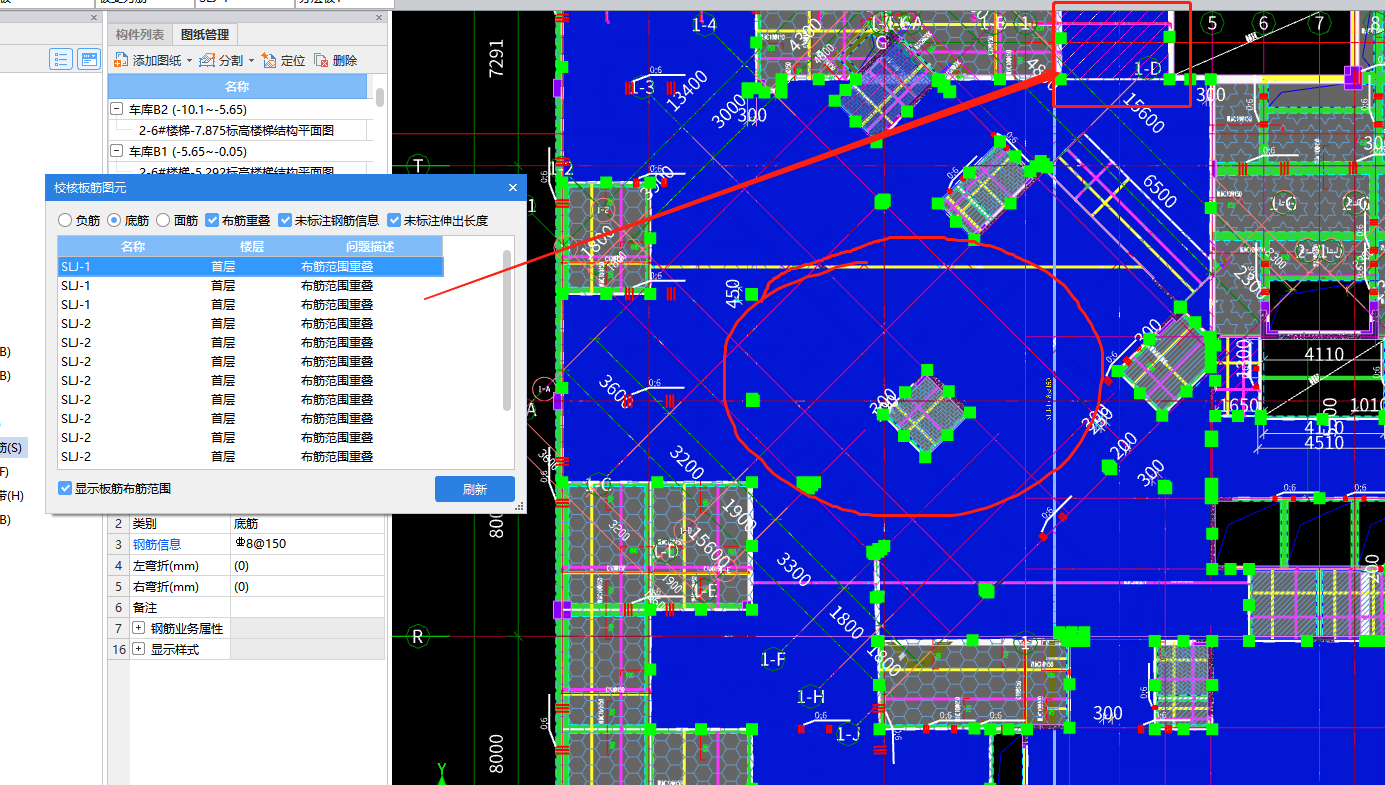
Task: Select the highlighted SLJ-1 row in results
Action: pyautogui.click(x=250, y=267)
